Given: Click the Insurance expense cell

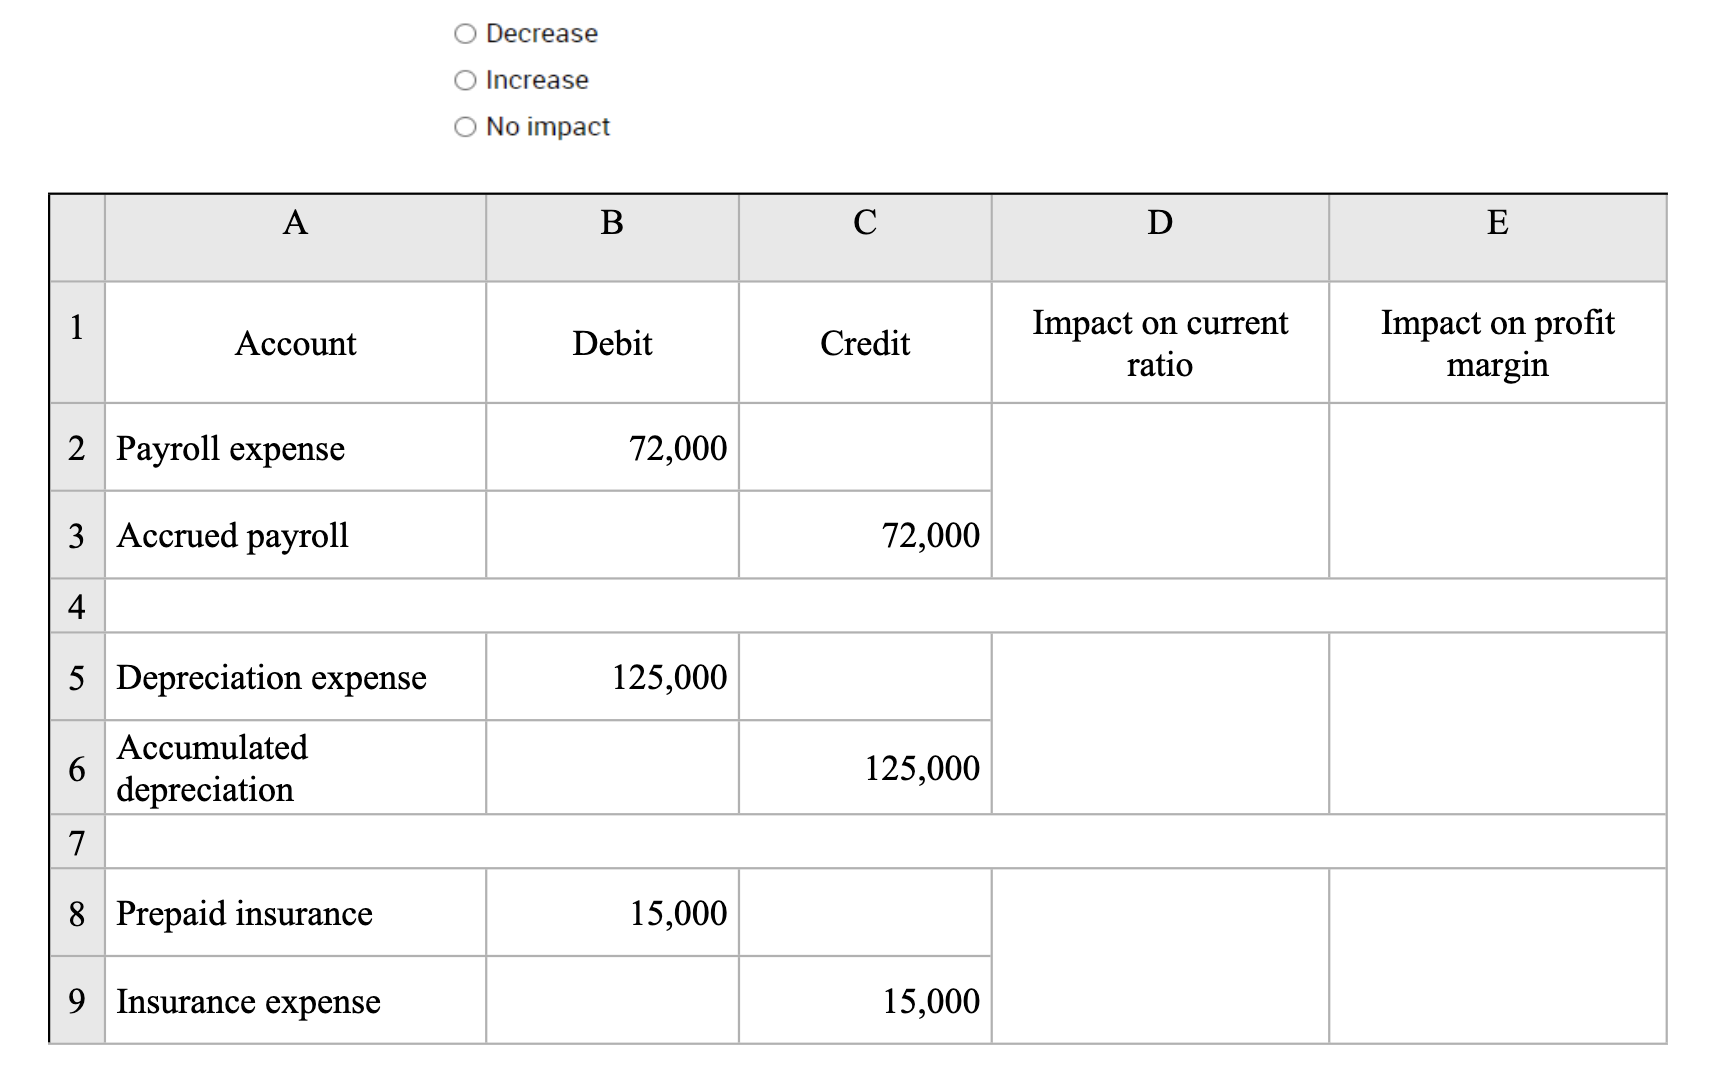Looking at the screenshot, I should [293, 1001].
